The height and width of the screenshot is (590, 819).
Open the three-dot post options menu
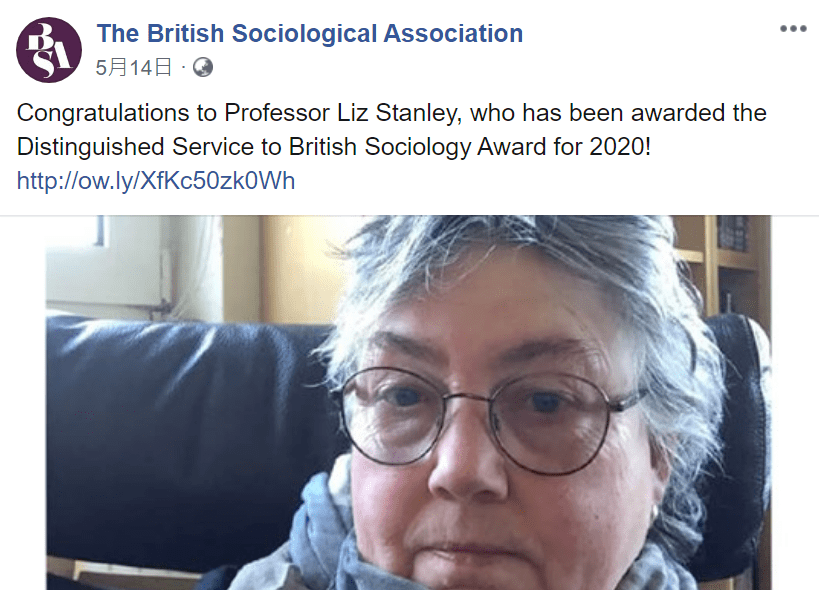(793, 29)
